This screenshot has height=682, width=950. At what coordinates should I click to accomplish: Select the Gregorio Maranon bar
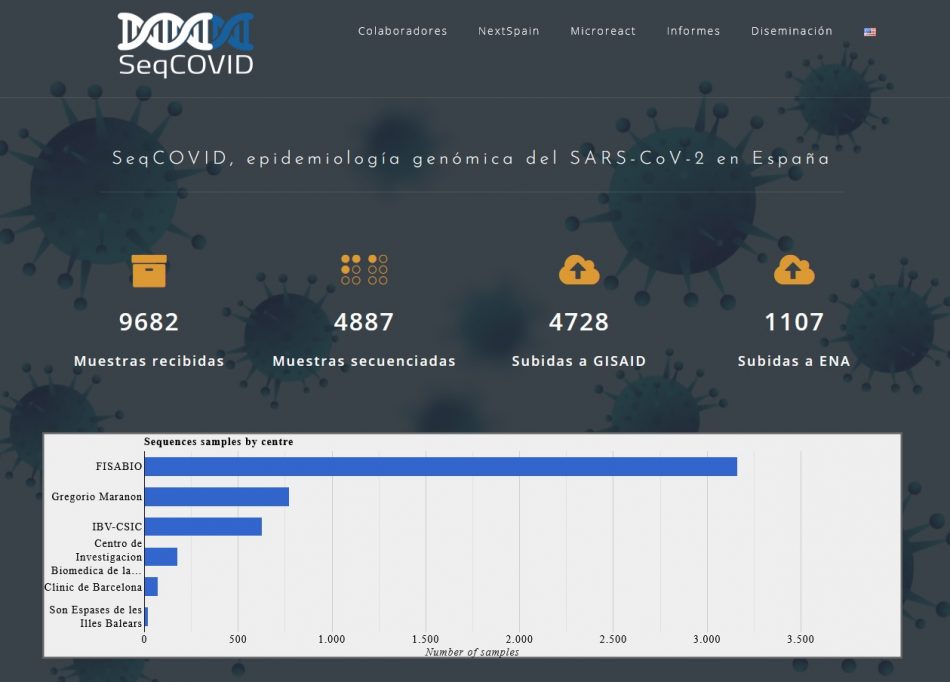(x=217, y=497)
